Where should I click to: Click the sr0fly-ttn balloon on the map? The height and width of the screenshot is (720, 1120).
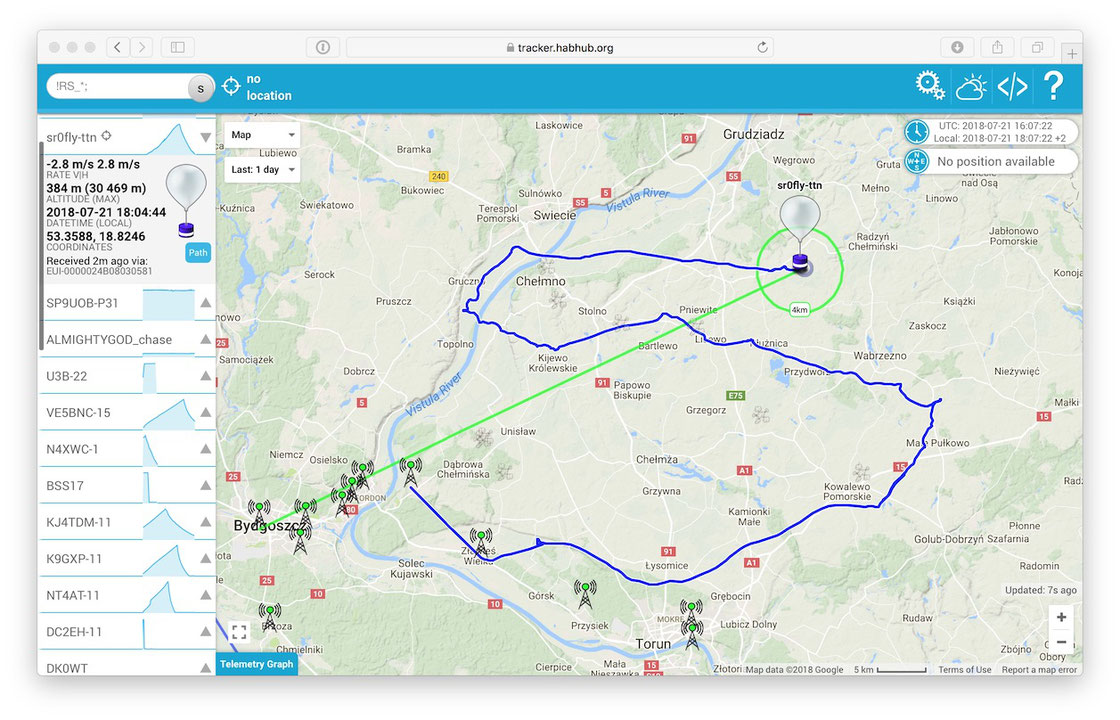pos(800,234)
